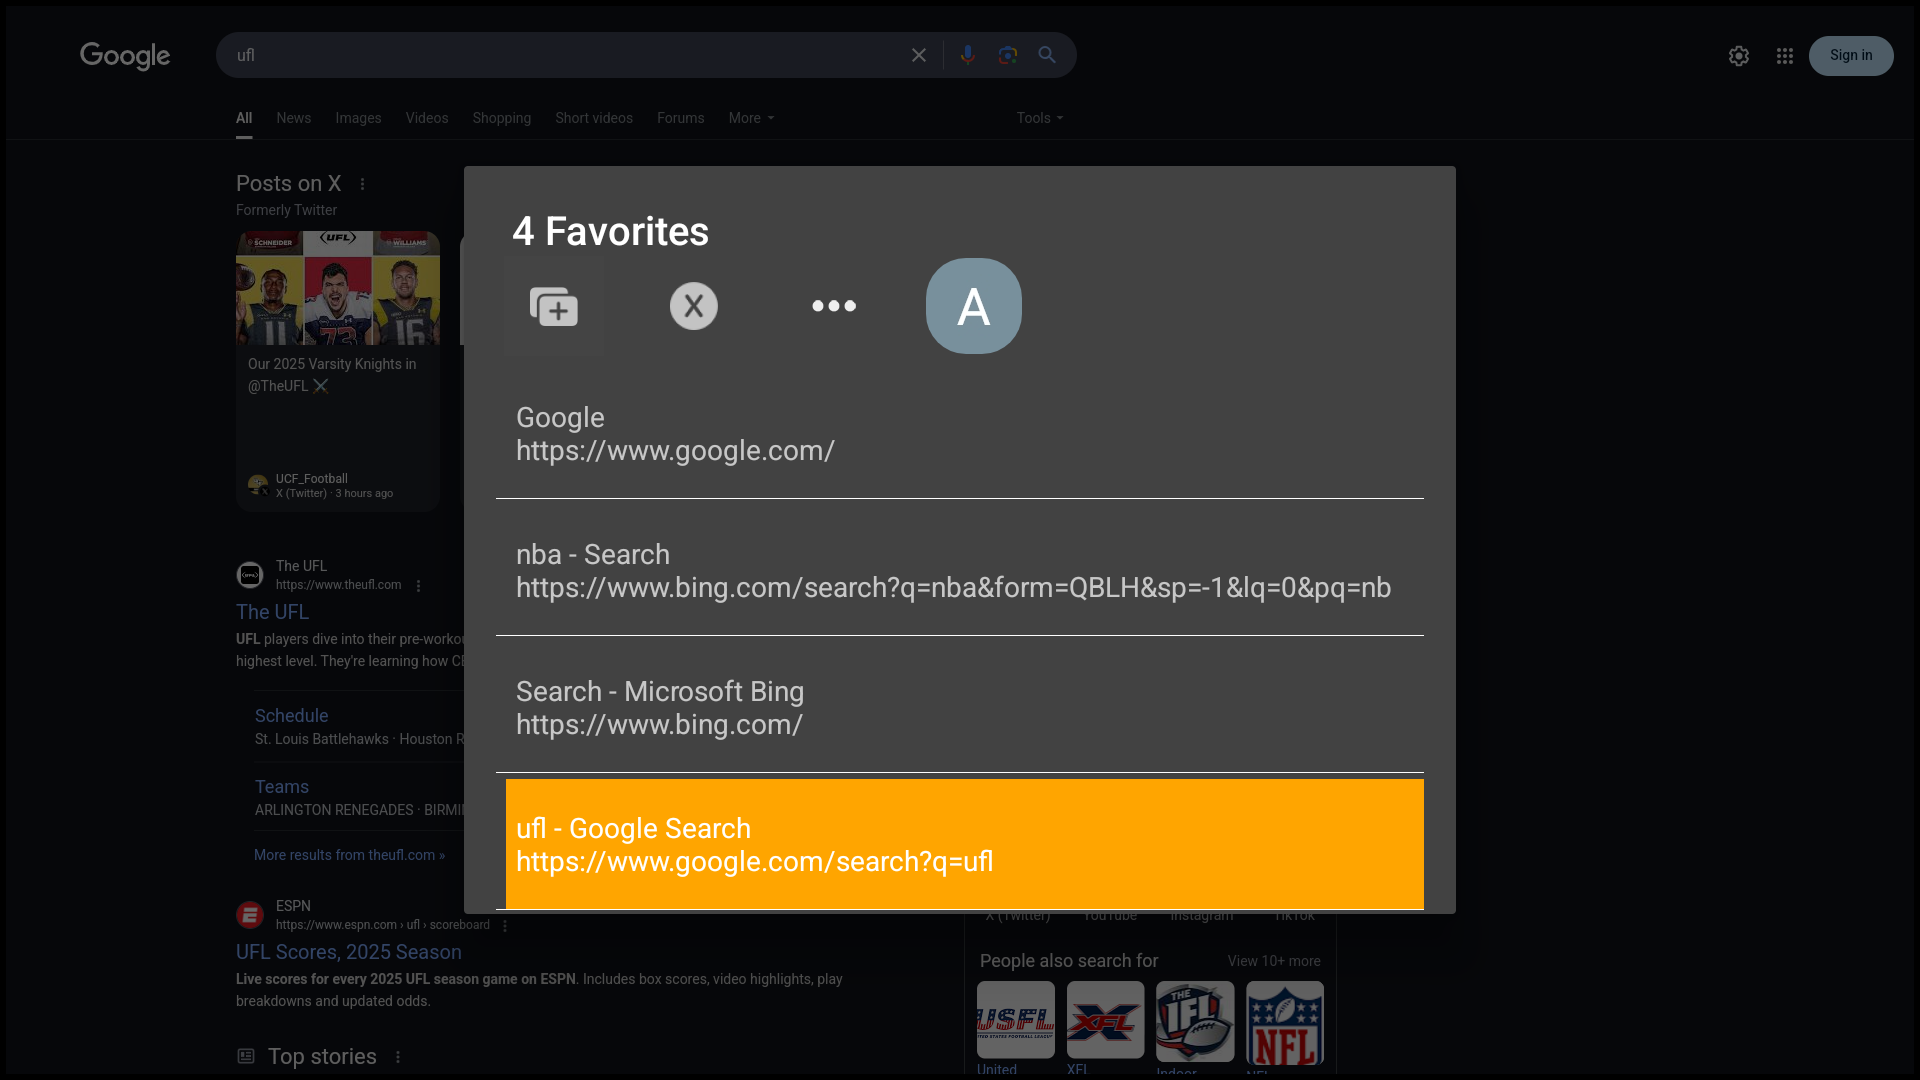Screen dimensions: 1920x1080
Task: Open Google Lens image search
Action: (x=1007, y=55)
